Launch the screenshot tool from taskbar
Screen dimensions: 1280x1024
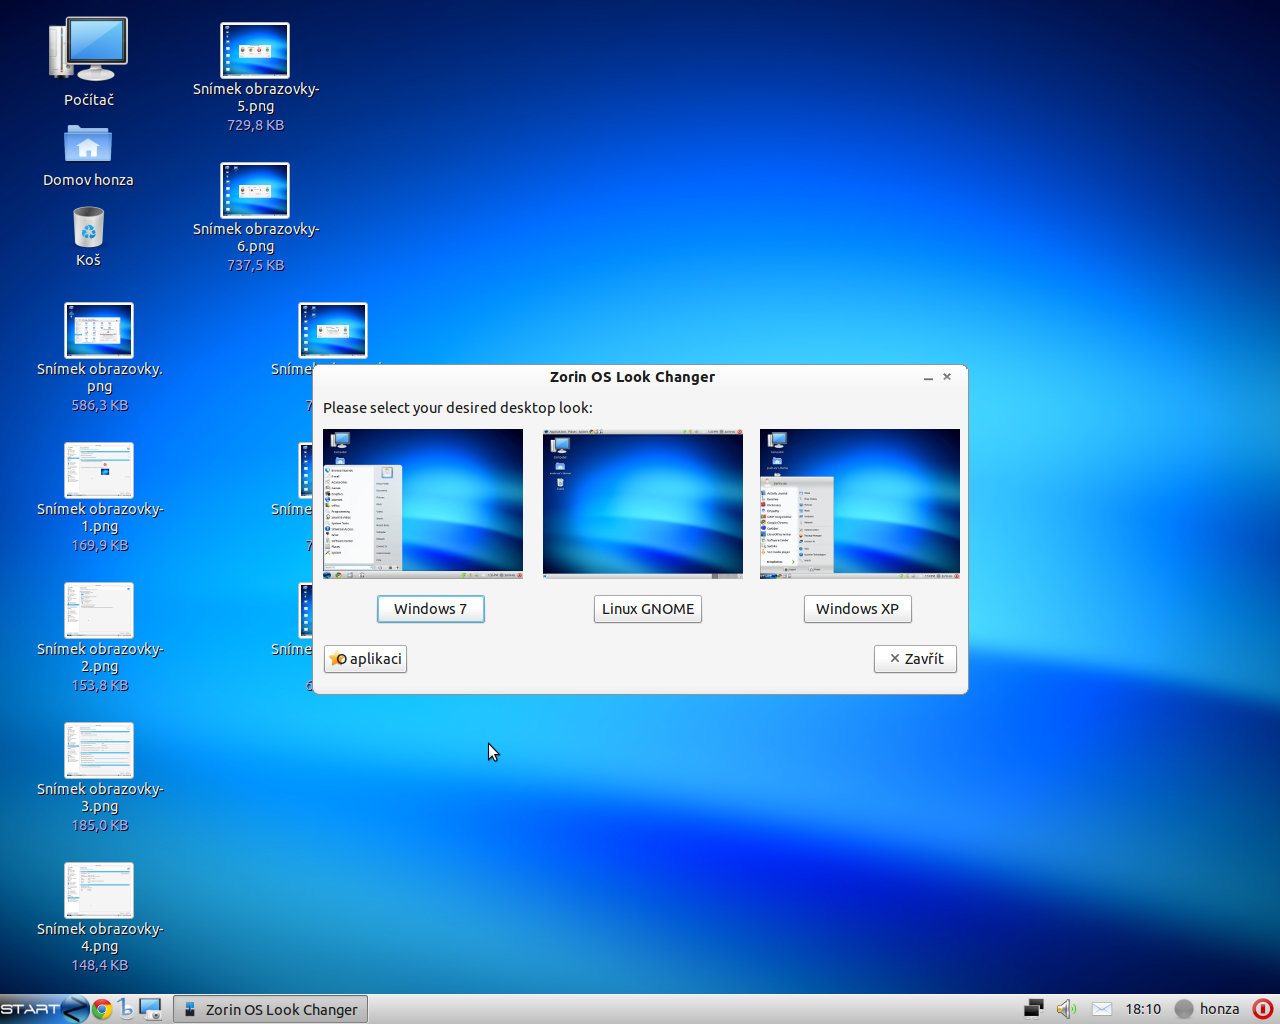pos(151,1009)
